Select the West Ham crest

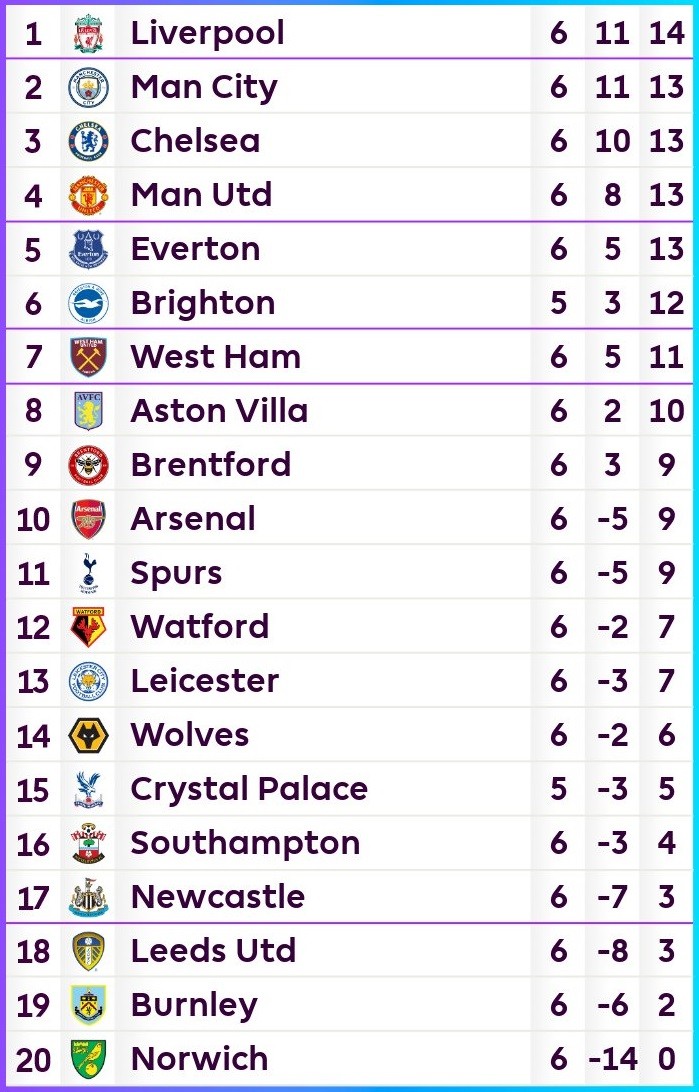88,357
